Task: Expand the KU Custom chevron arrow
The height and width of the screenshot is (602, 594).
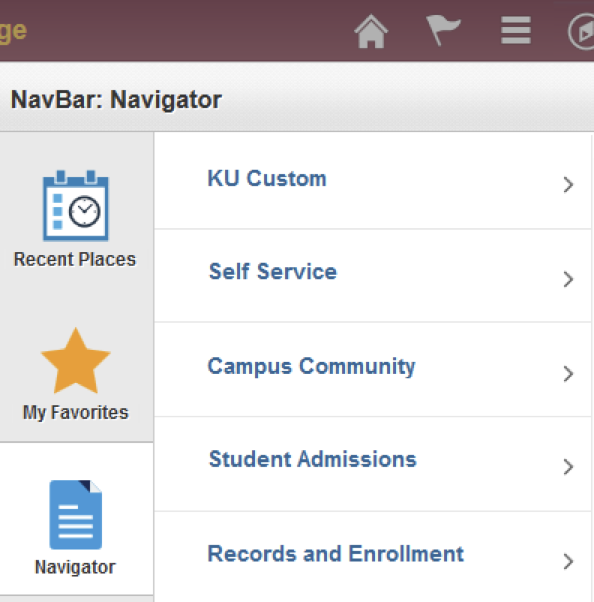Action: [x=568, y=185]
